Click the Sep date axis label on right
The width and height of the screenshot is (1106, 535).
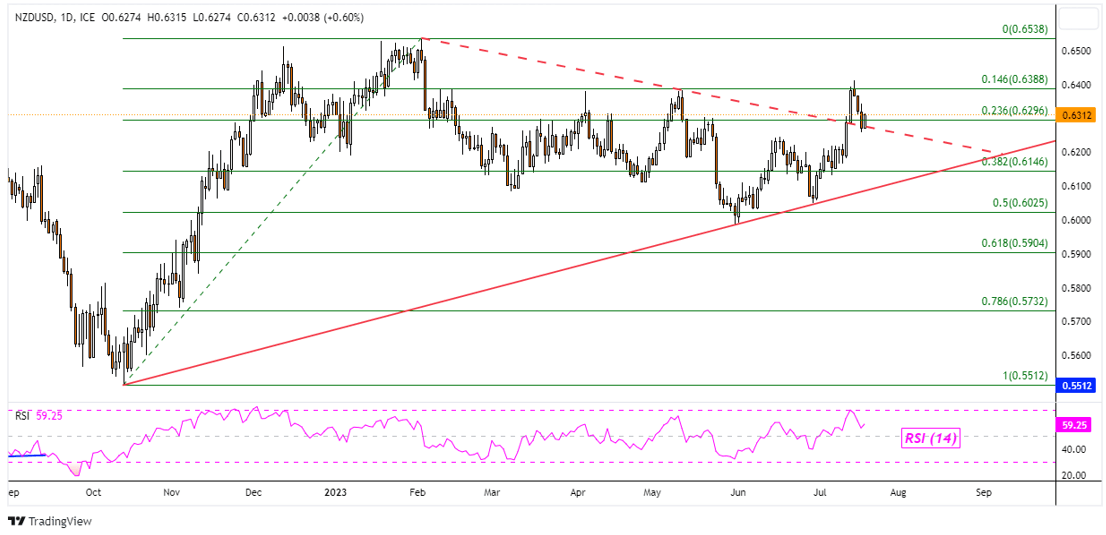click(983, 493)
